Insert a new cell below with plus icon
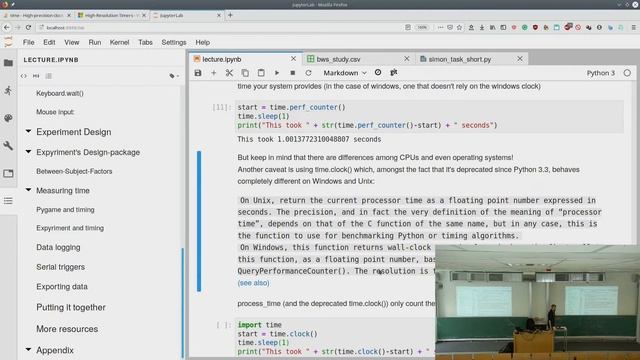Screen dimensions: 640x360 click(213, 73)
